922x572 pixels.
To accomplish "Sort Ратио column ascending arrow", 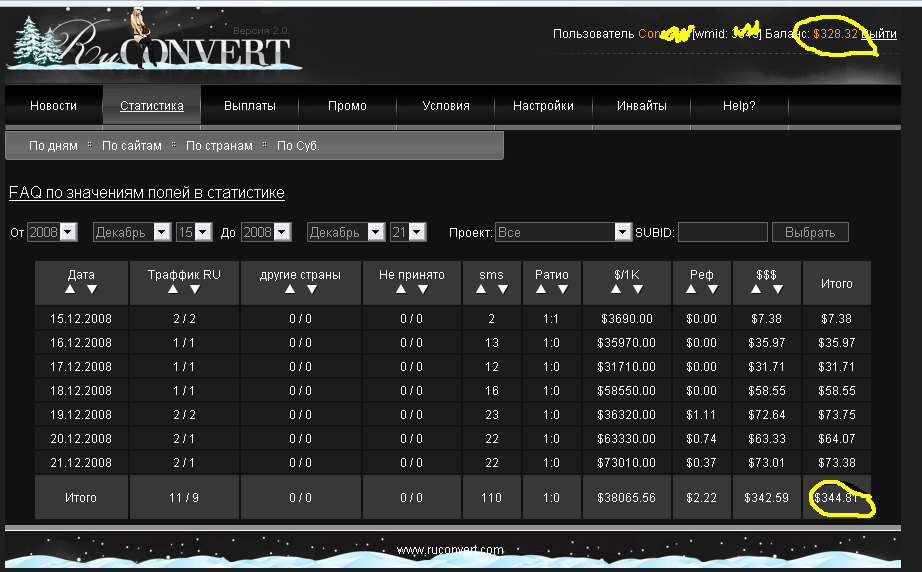I will [x=541, y=289].
